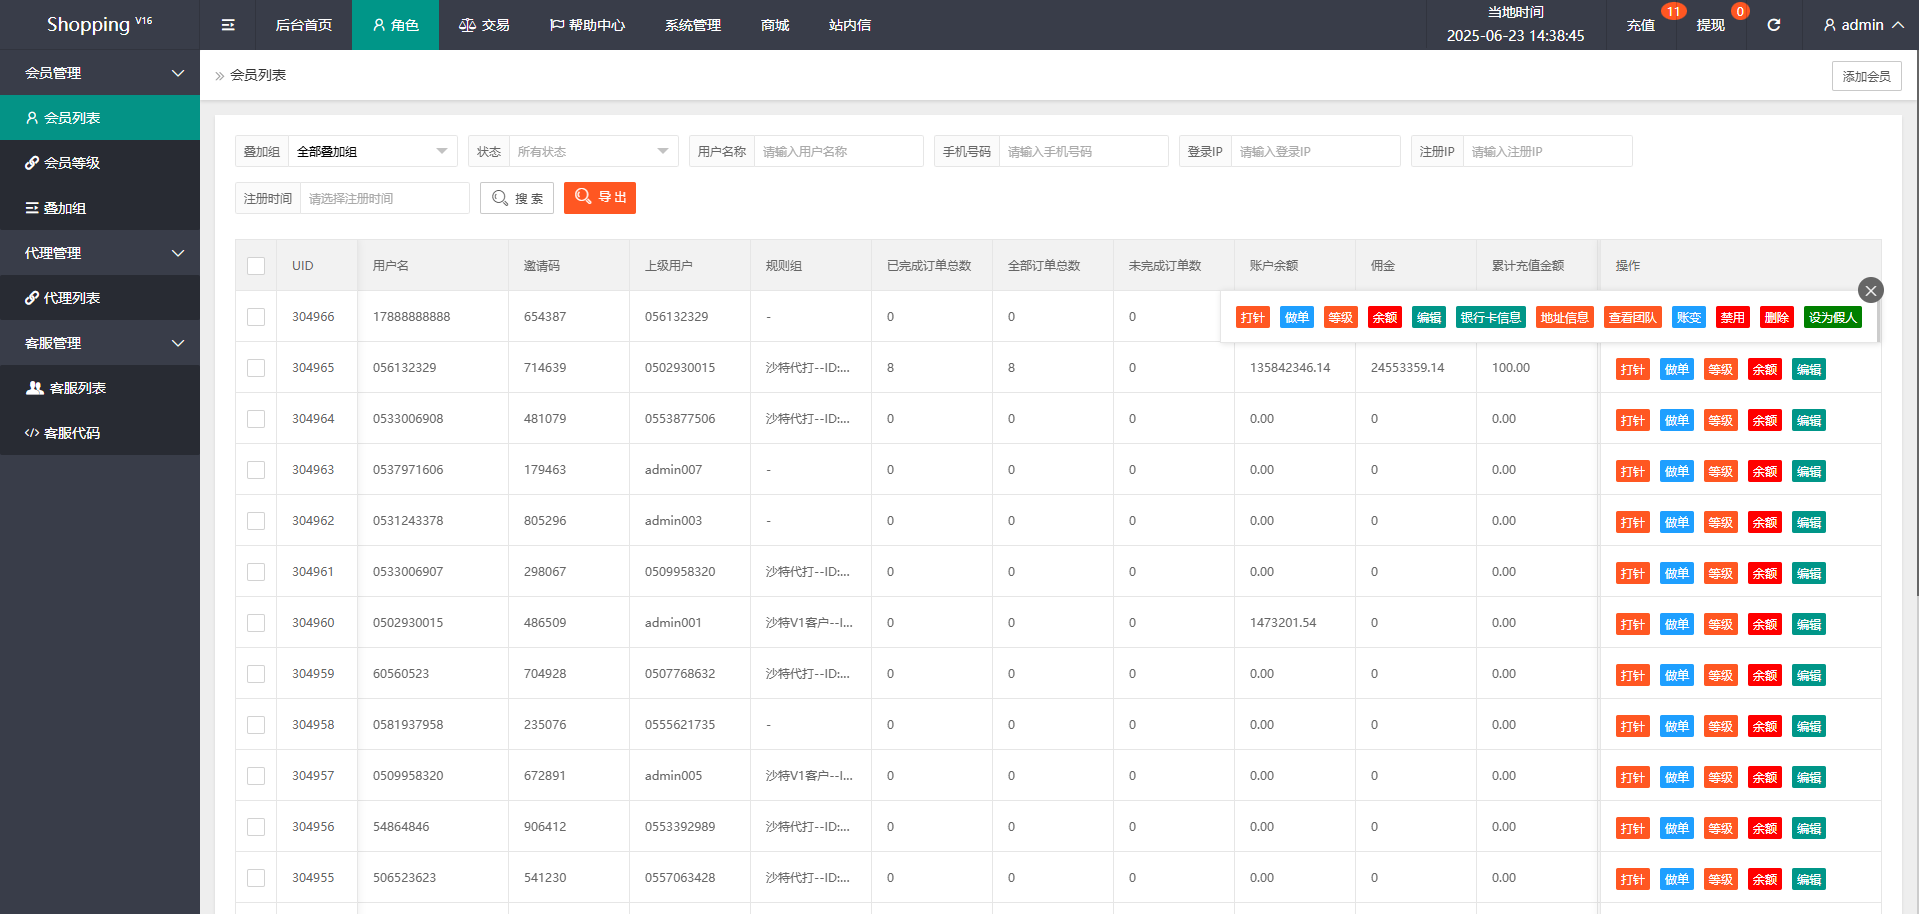Open the 所有状态 status dropdown

[593, 152]
